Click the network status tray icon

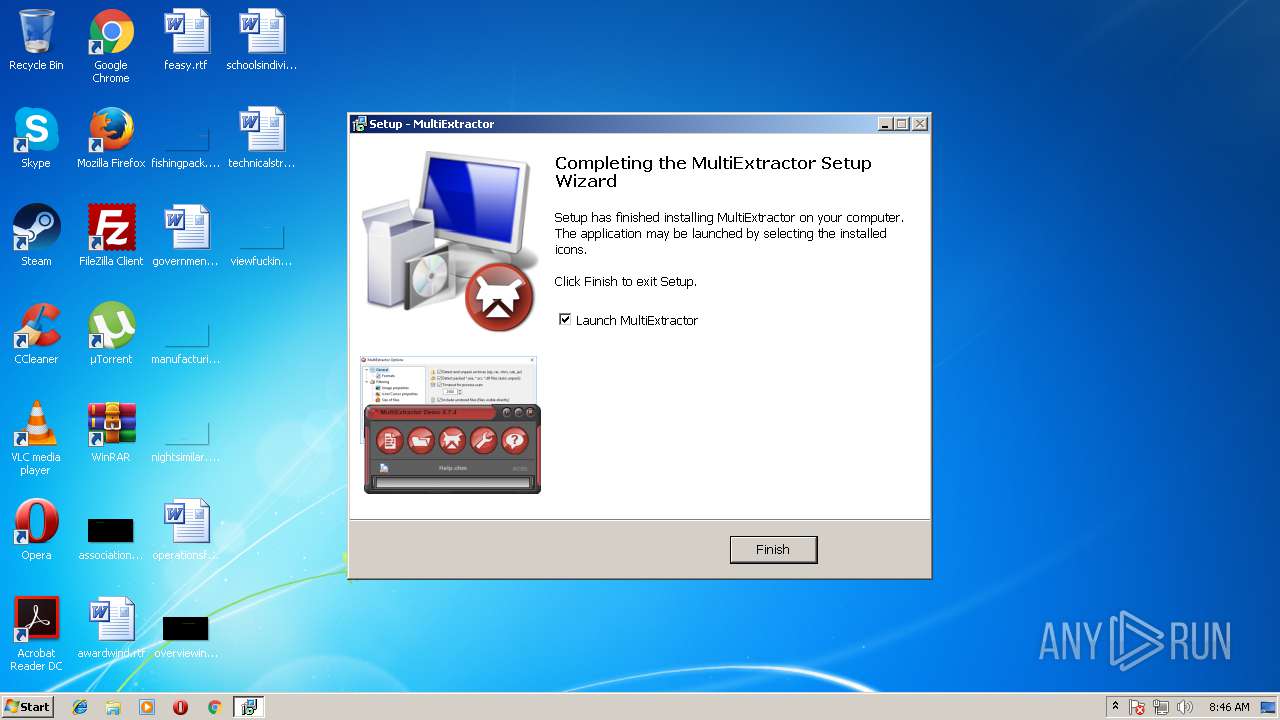1161,707
